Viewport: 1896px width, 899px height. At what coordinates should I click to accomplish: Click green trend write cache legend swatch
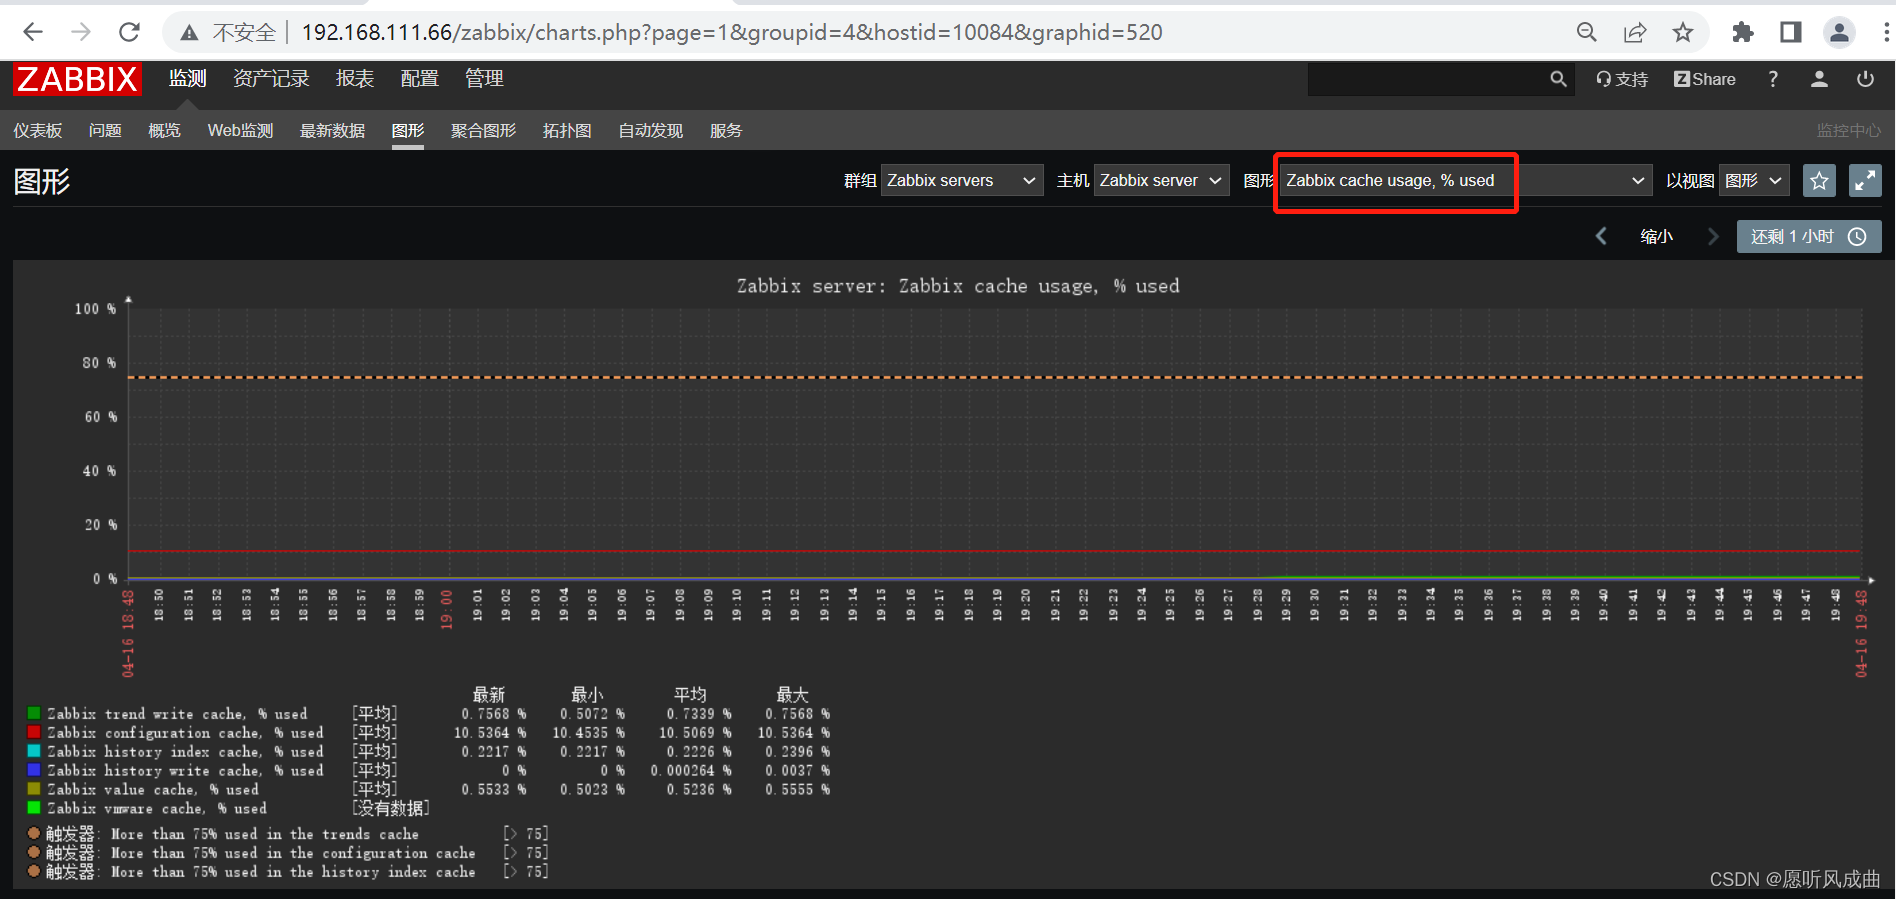tap(34, 713)
